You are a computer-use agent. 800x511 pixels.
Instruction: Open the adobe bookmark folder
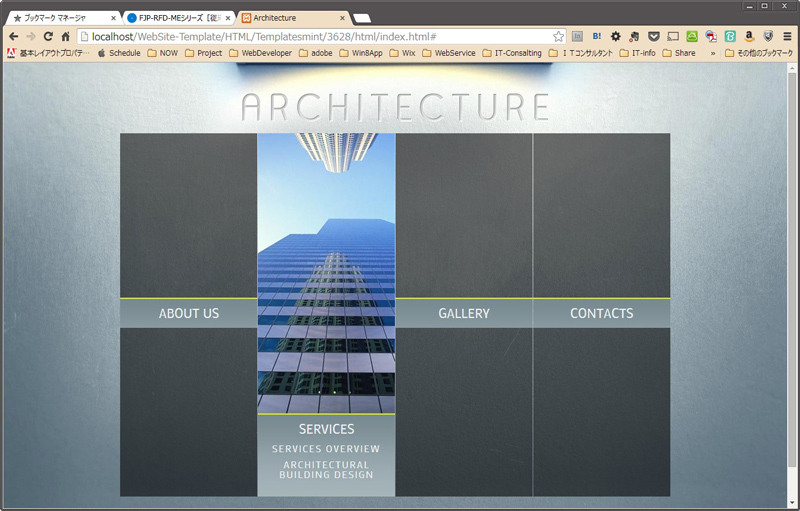coord(315,53)
